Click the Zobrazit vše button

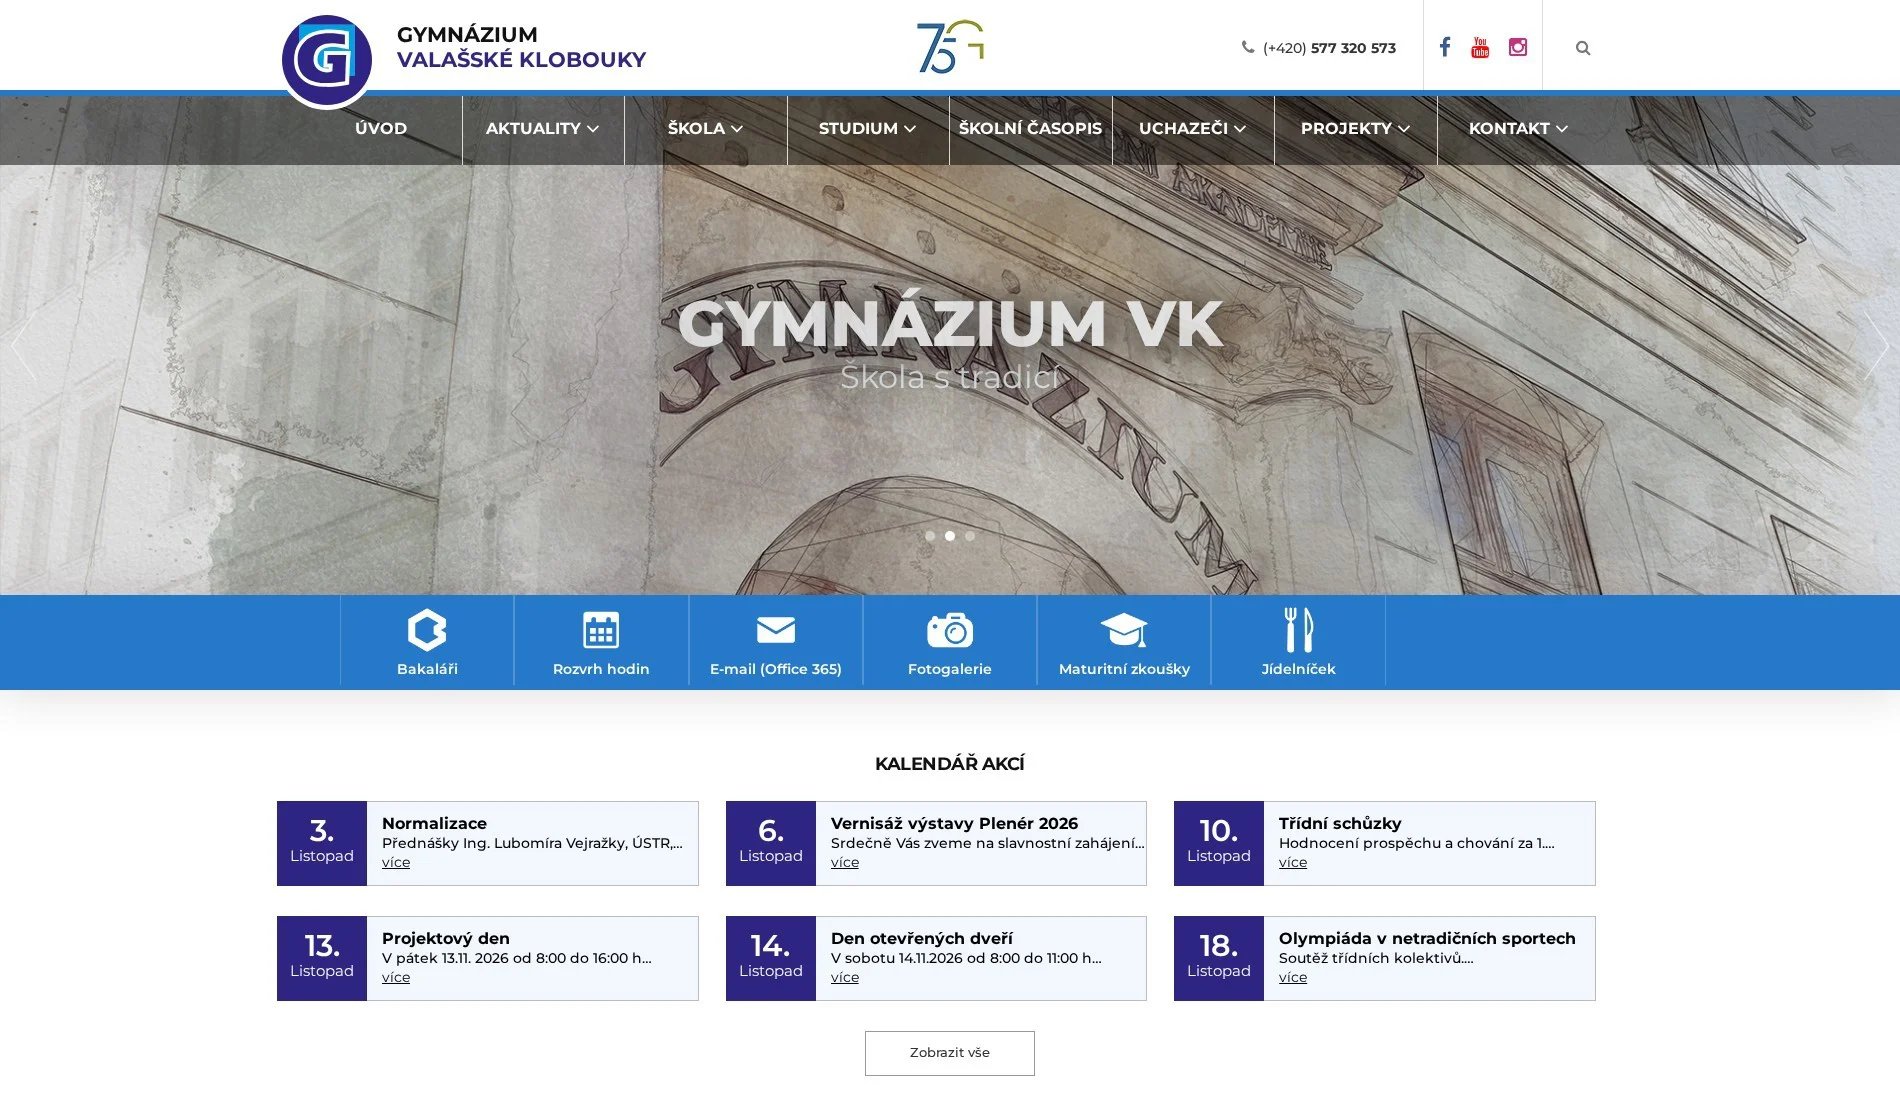click(x=950, y=1053)
